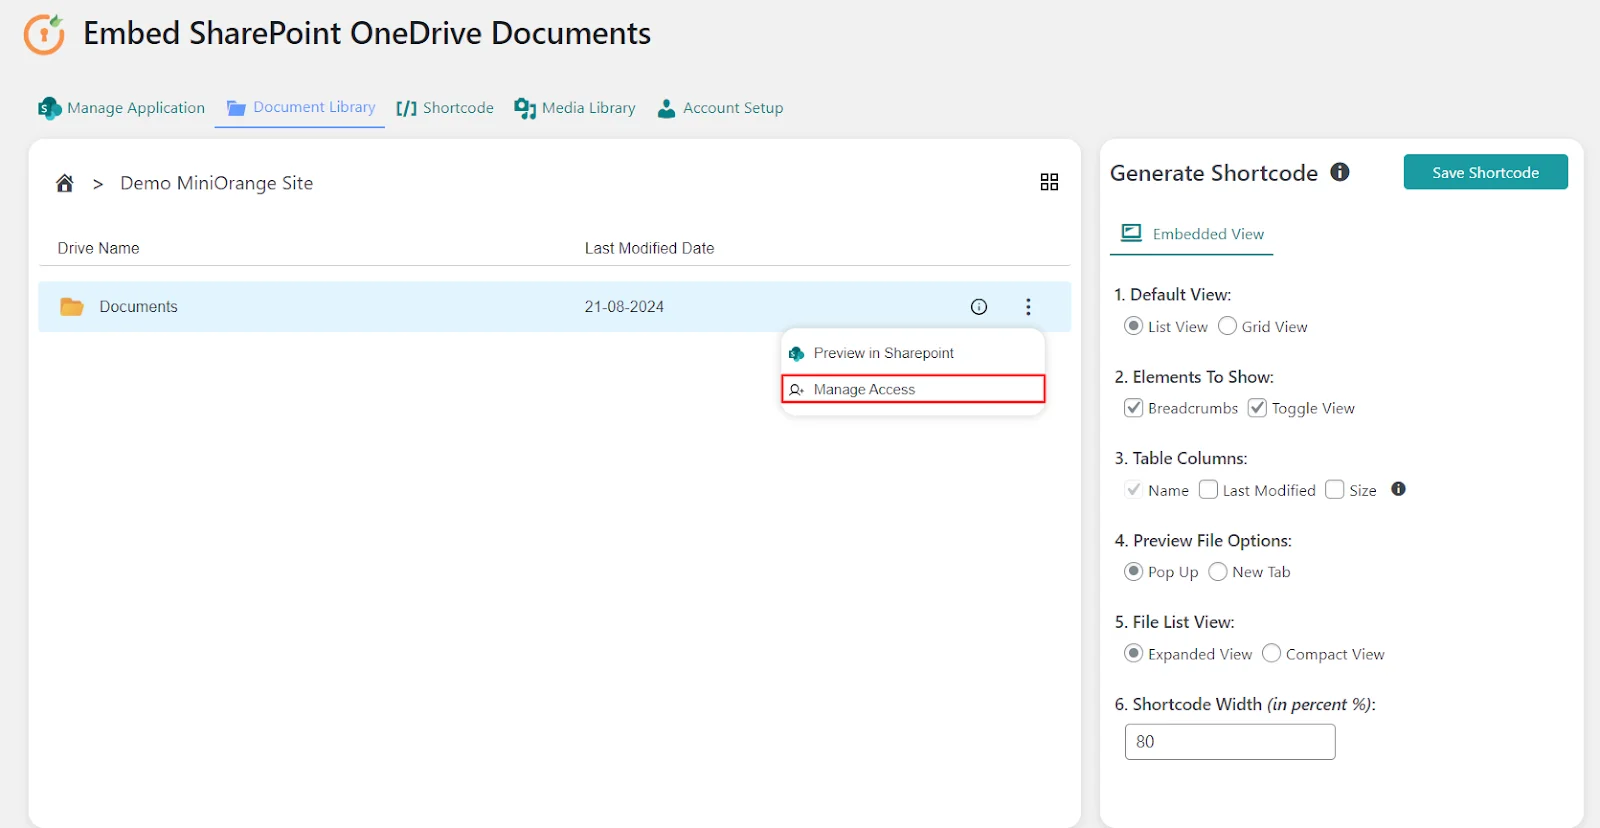Click Last Modified Date column header

coord(650,248)
